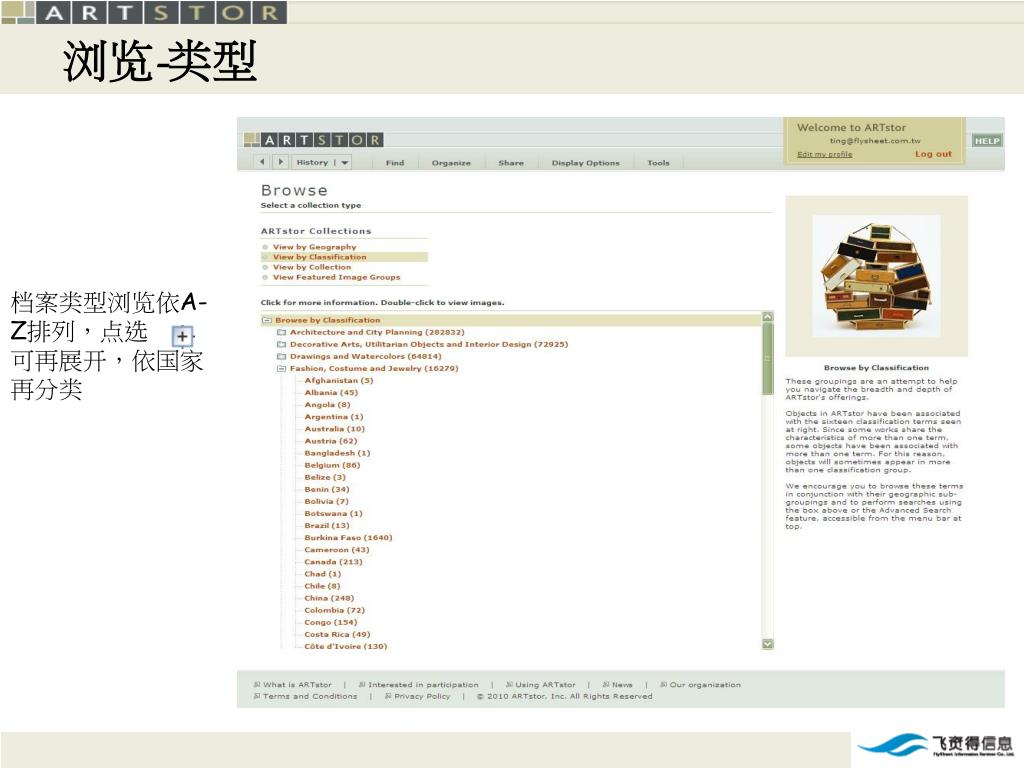This screenshot has height=768, width=1024.
Task: Click the History menu label
Action: click(x=312, y=163)
